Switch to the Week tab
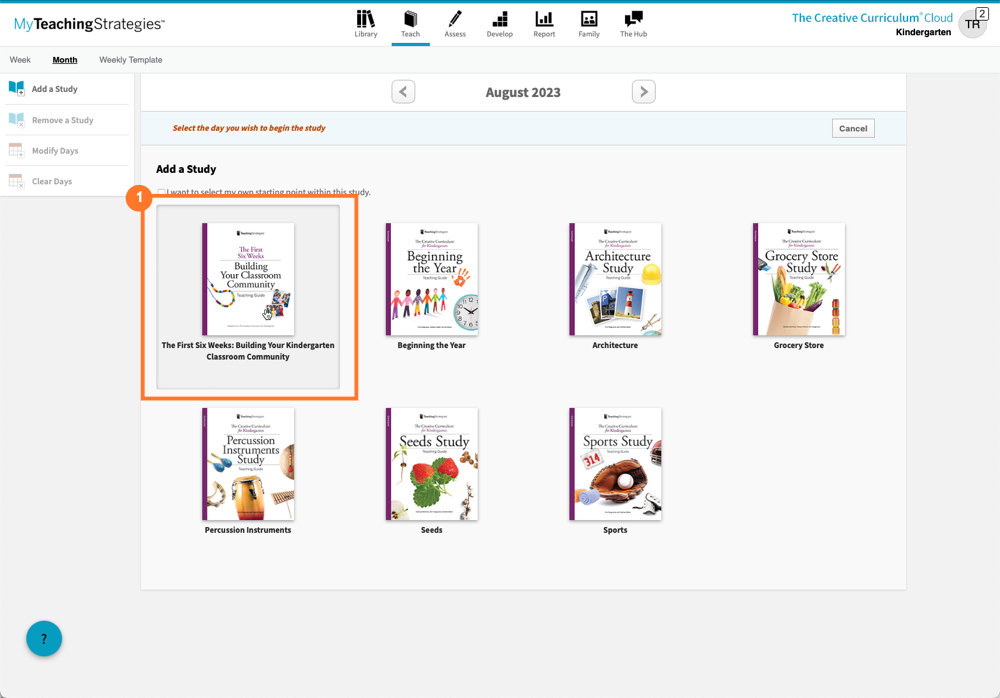 click(20, 60)
